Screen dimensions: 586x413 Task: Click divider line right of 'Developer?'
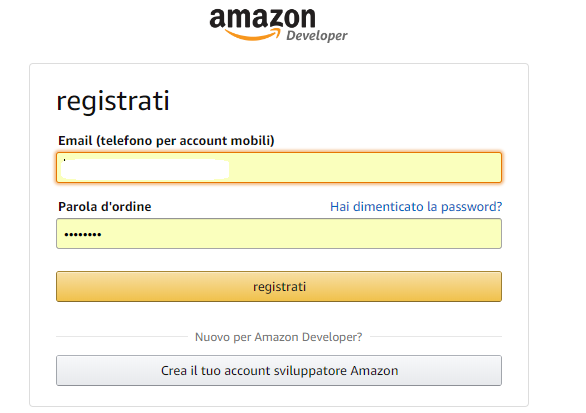point(436,336)
